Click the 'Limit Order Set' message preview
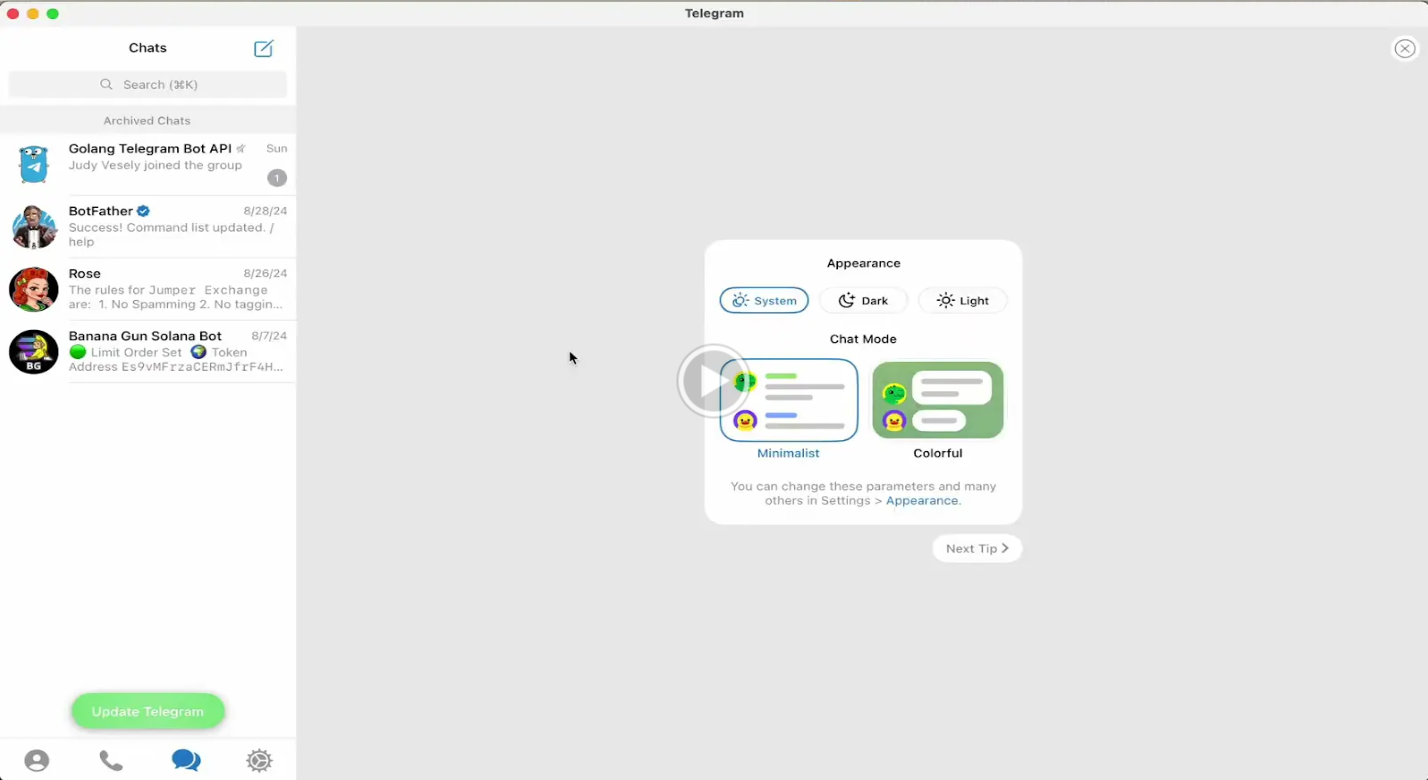 point(176,359)
